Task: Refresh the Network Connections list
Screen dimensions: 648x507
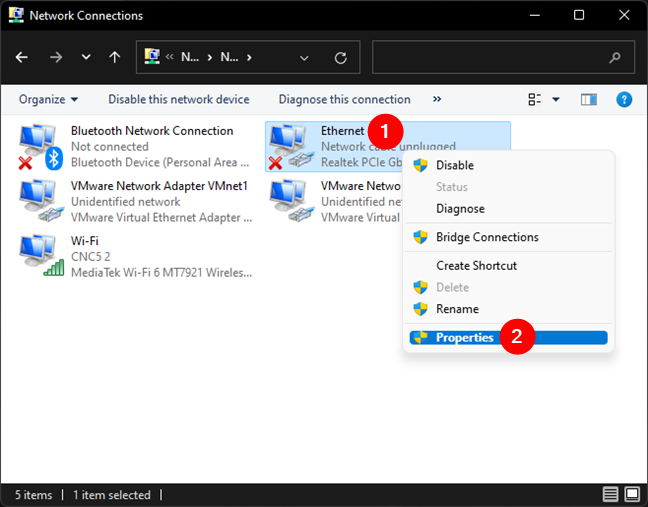Action: pos(340,58)
